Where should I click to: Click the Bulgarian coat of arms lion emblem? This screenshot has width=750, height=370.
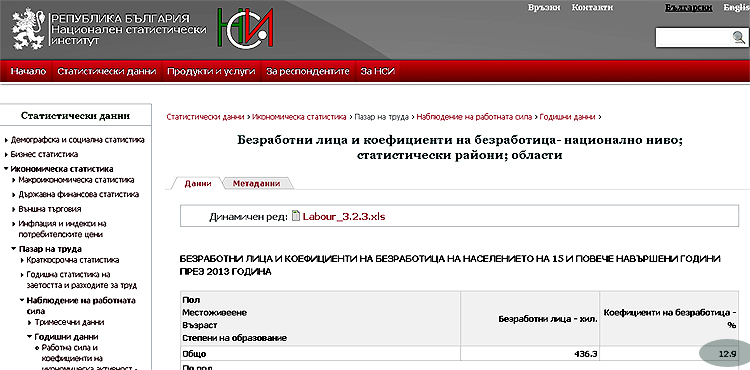pos(28,29)
